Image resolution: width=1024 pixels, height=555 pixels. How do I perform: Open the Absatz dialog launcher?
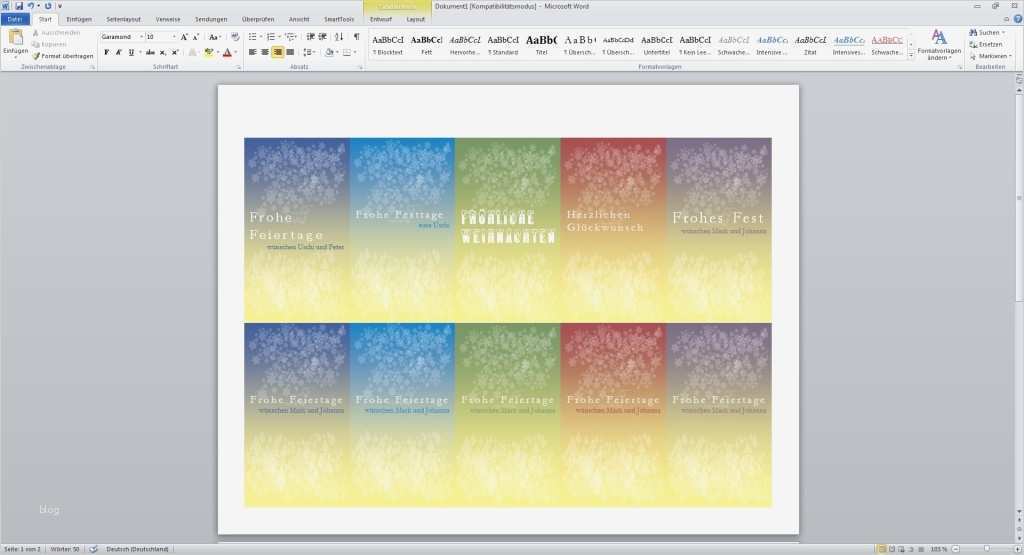pos(360,67)
